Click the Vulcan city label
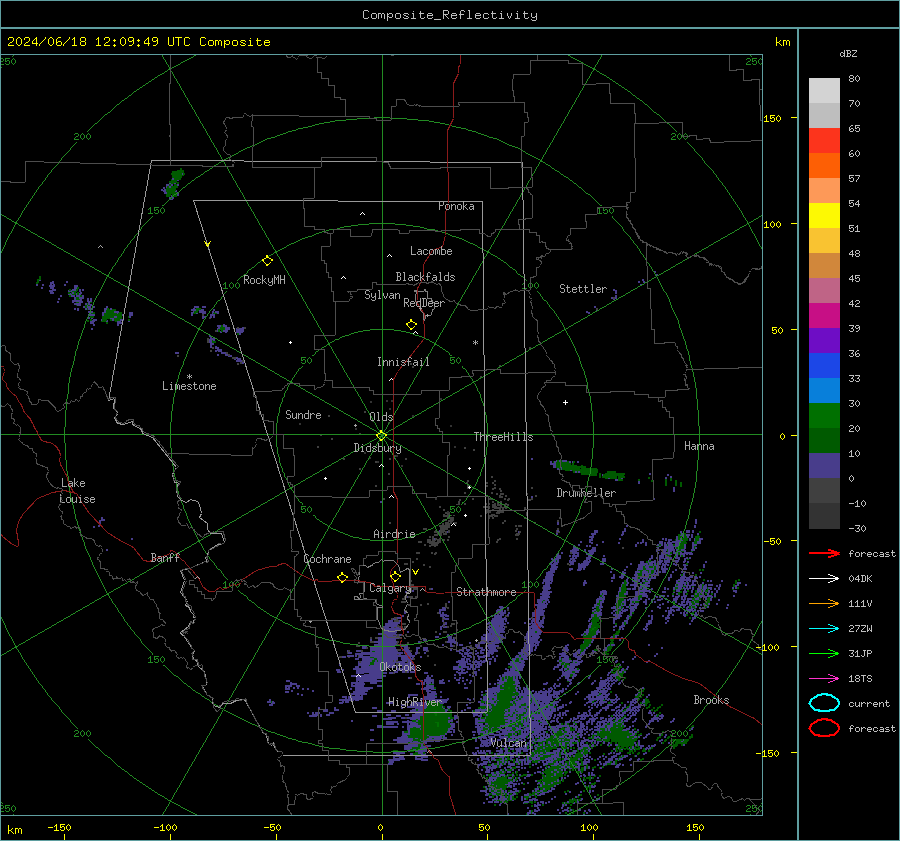This screenshot has height=841, width=900. coord(509,743)
